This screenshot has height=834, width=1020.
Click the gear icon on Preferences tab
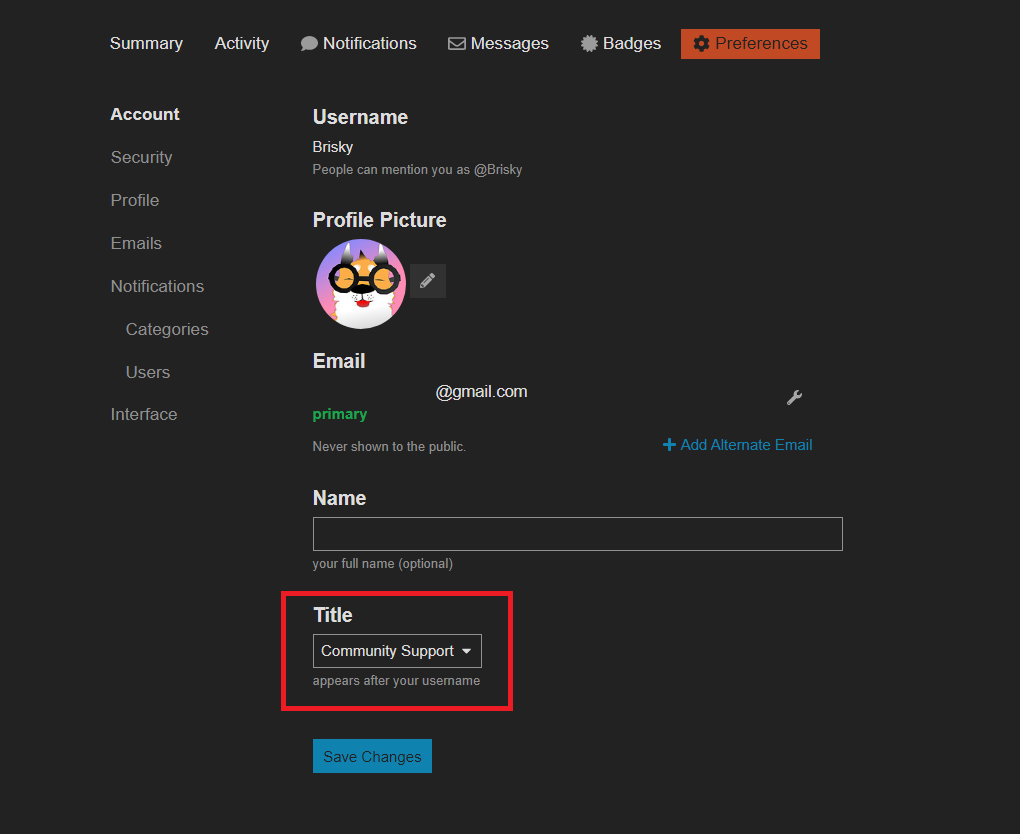701,44
